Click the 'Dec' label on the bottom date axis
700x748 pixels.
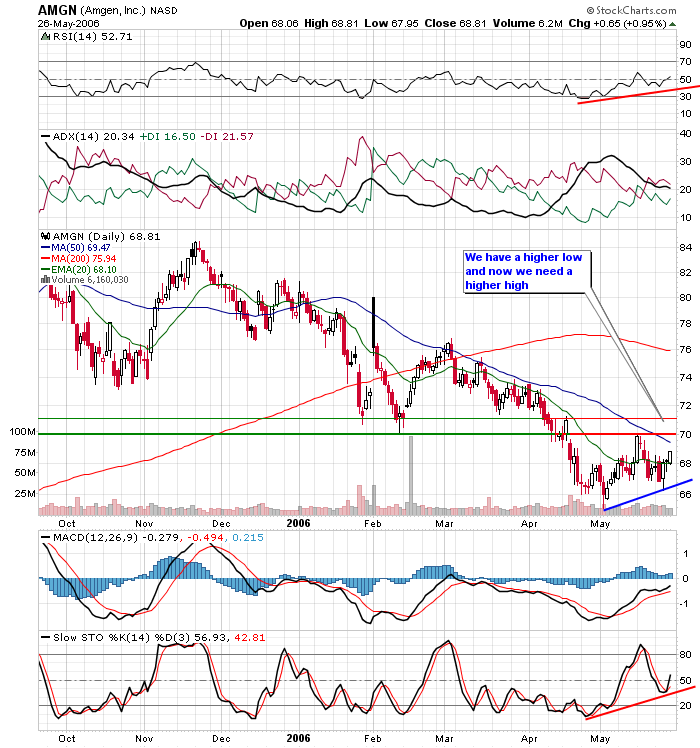point(221,738)
